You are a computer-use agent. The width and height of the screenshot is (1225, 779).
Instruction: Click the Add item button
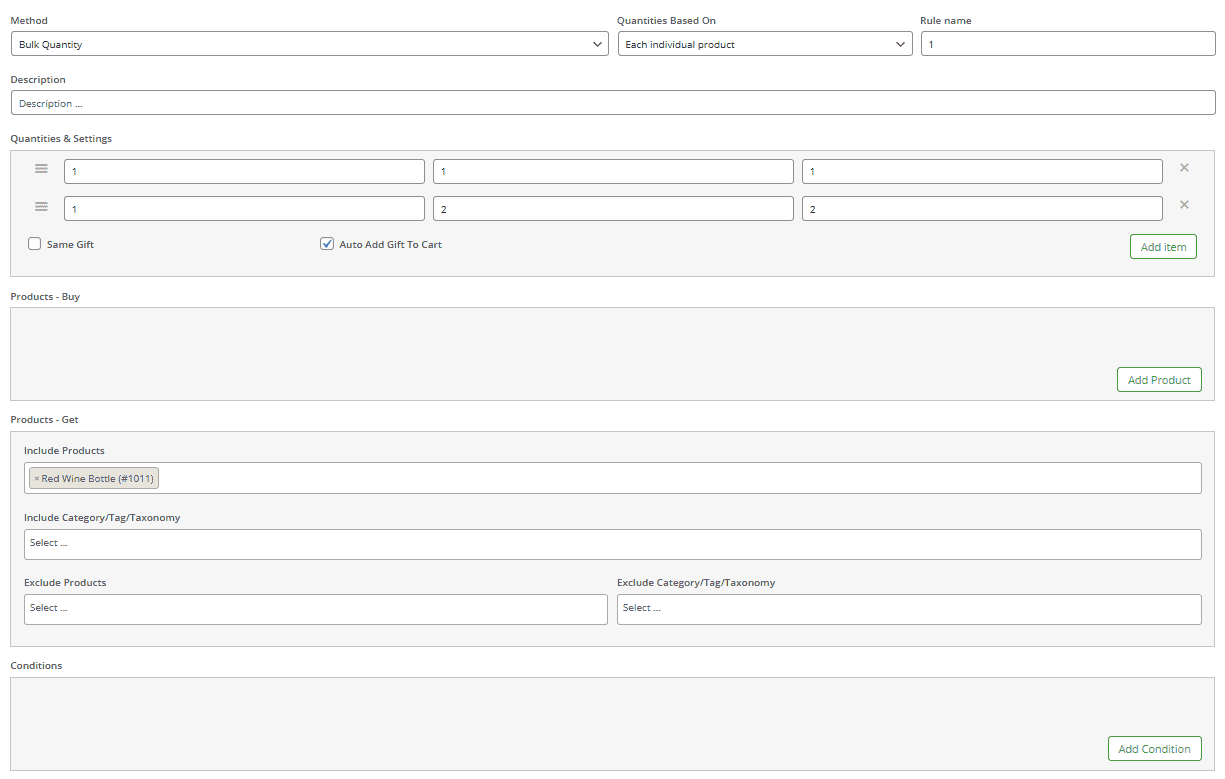click(x=1163, y=246)
